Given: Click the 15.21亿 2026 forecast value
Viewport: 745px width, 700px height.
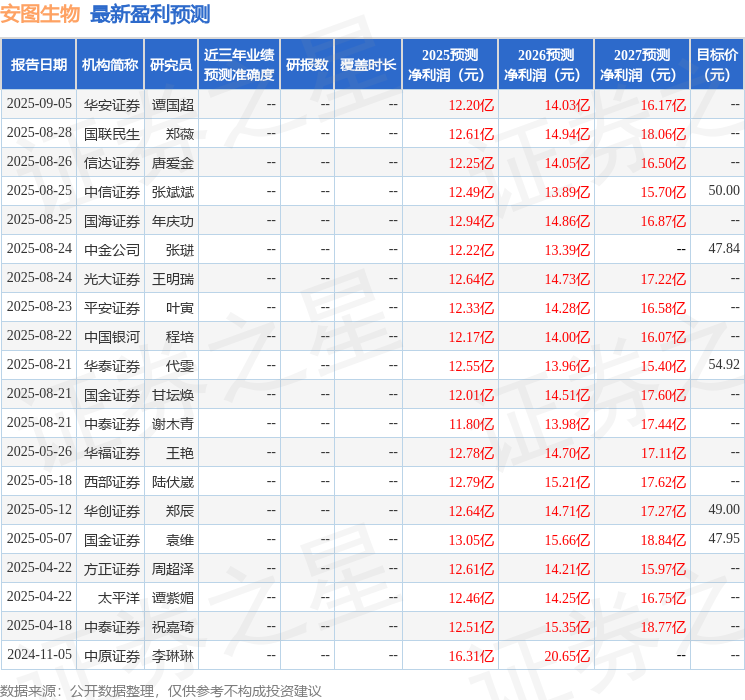Looking at the screenshot, I should 567,482.
